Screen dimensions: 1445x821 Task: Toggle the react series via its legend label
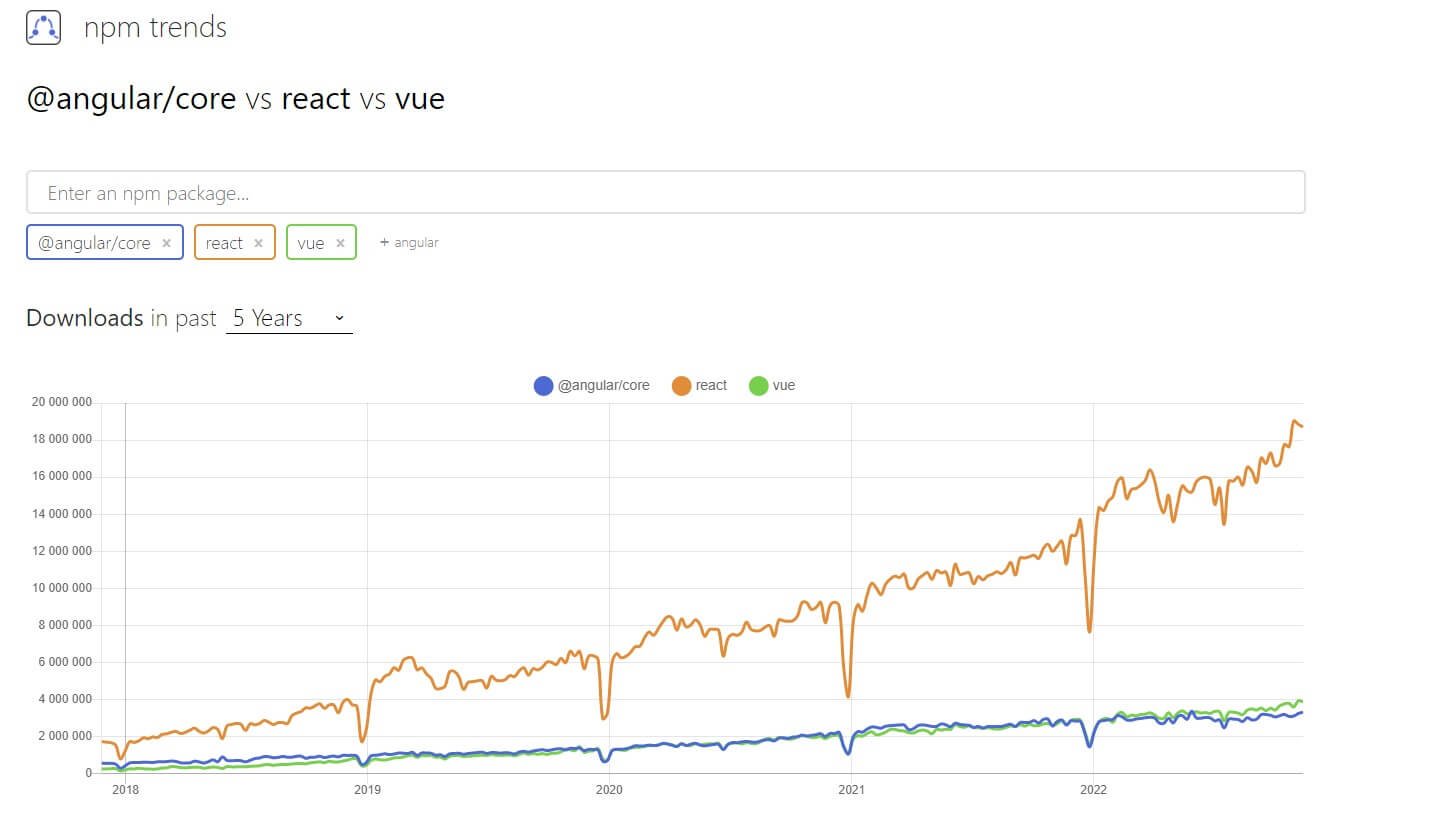711,386
